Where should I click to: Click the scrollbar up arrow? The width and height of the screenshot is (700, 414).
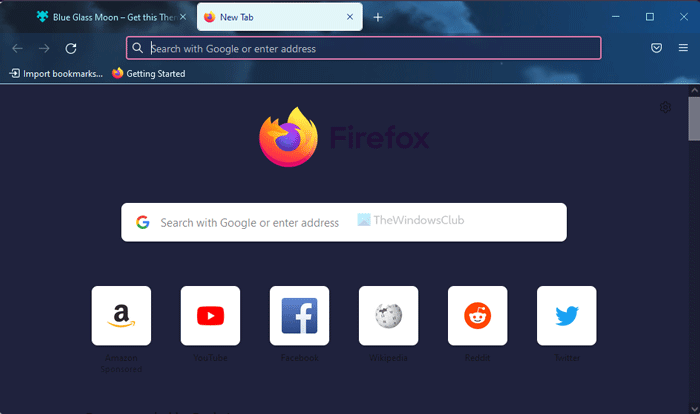(694, 90)
